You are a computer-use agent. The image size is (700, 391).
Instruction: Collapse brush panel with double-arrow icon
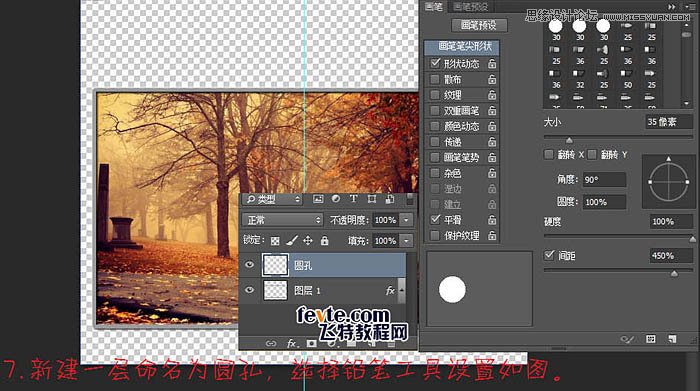tap(672, 7)
